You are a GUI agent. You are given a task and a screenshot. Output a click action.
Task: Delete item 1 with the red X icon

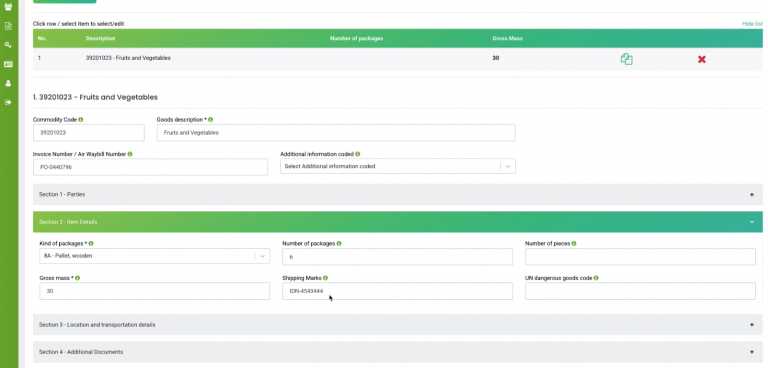click(x=701, y=59)
